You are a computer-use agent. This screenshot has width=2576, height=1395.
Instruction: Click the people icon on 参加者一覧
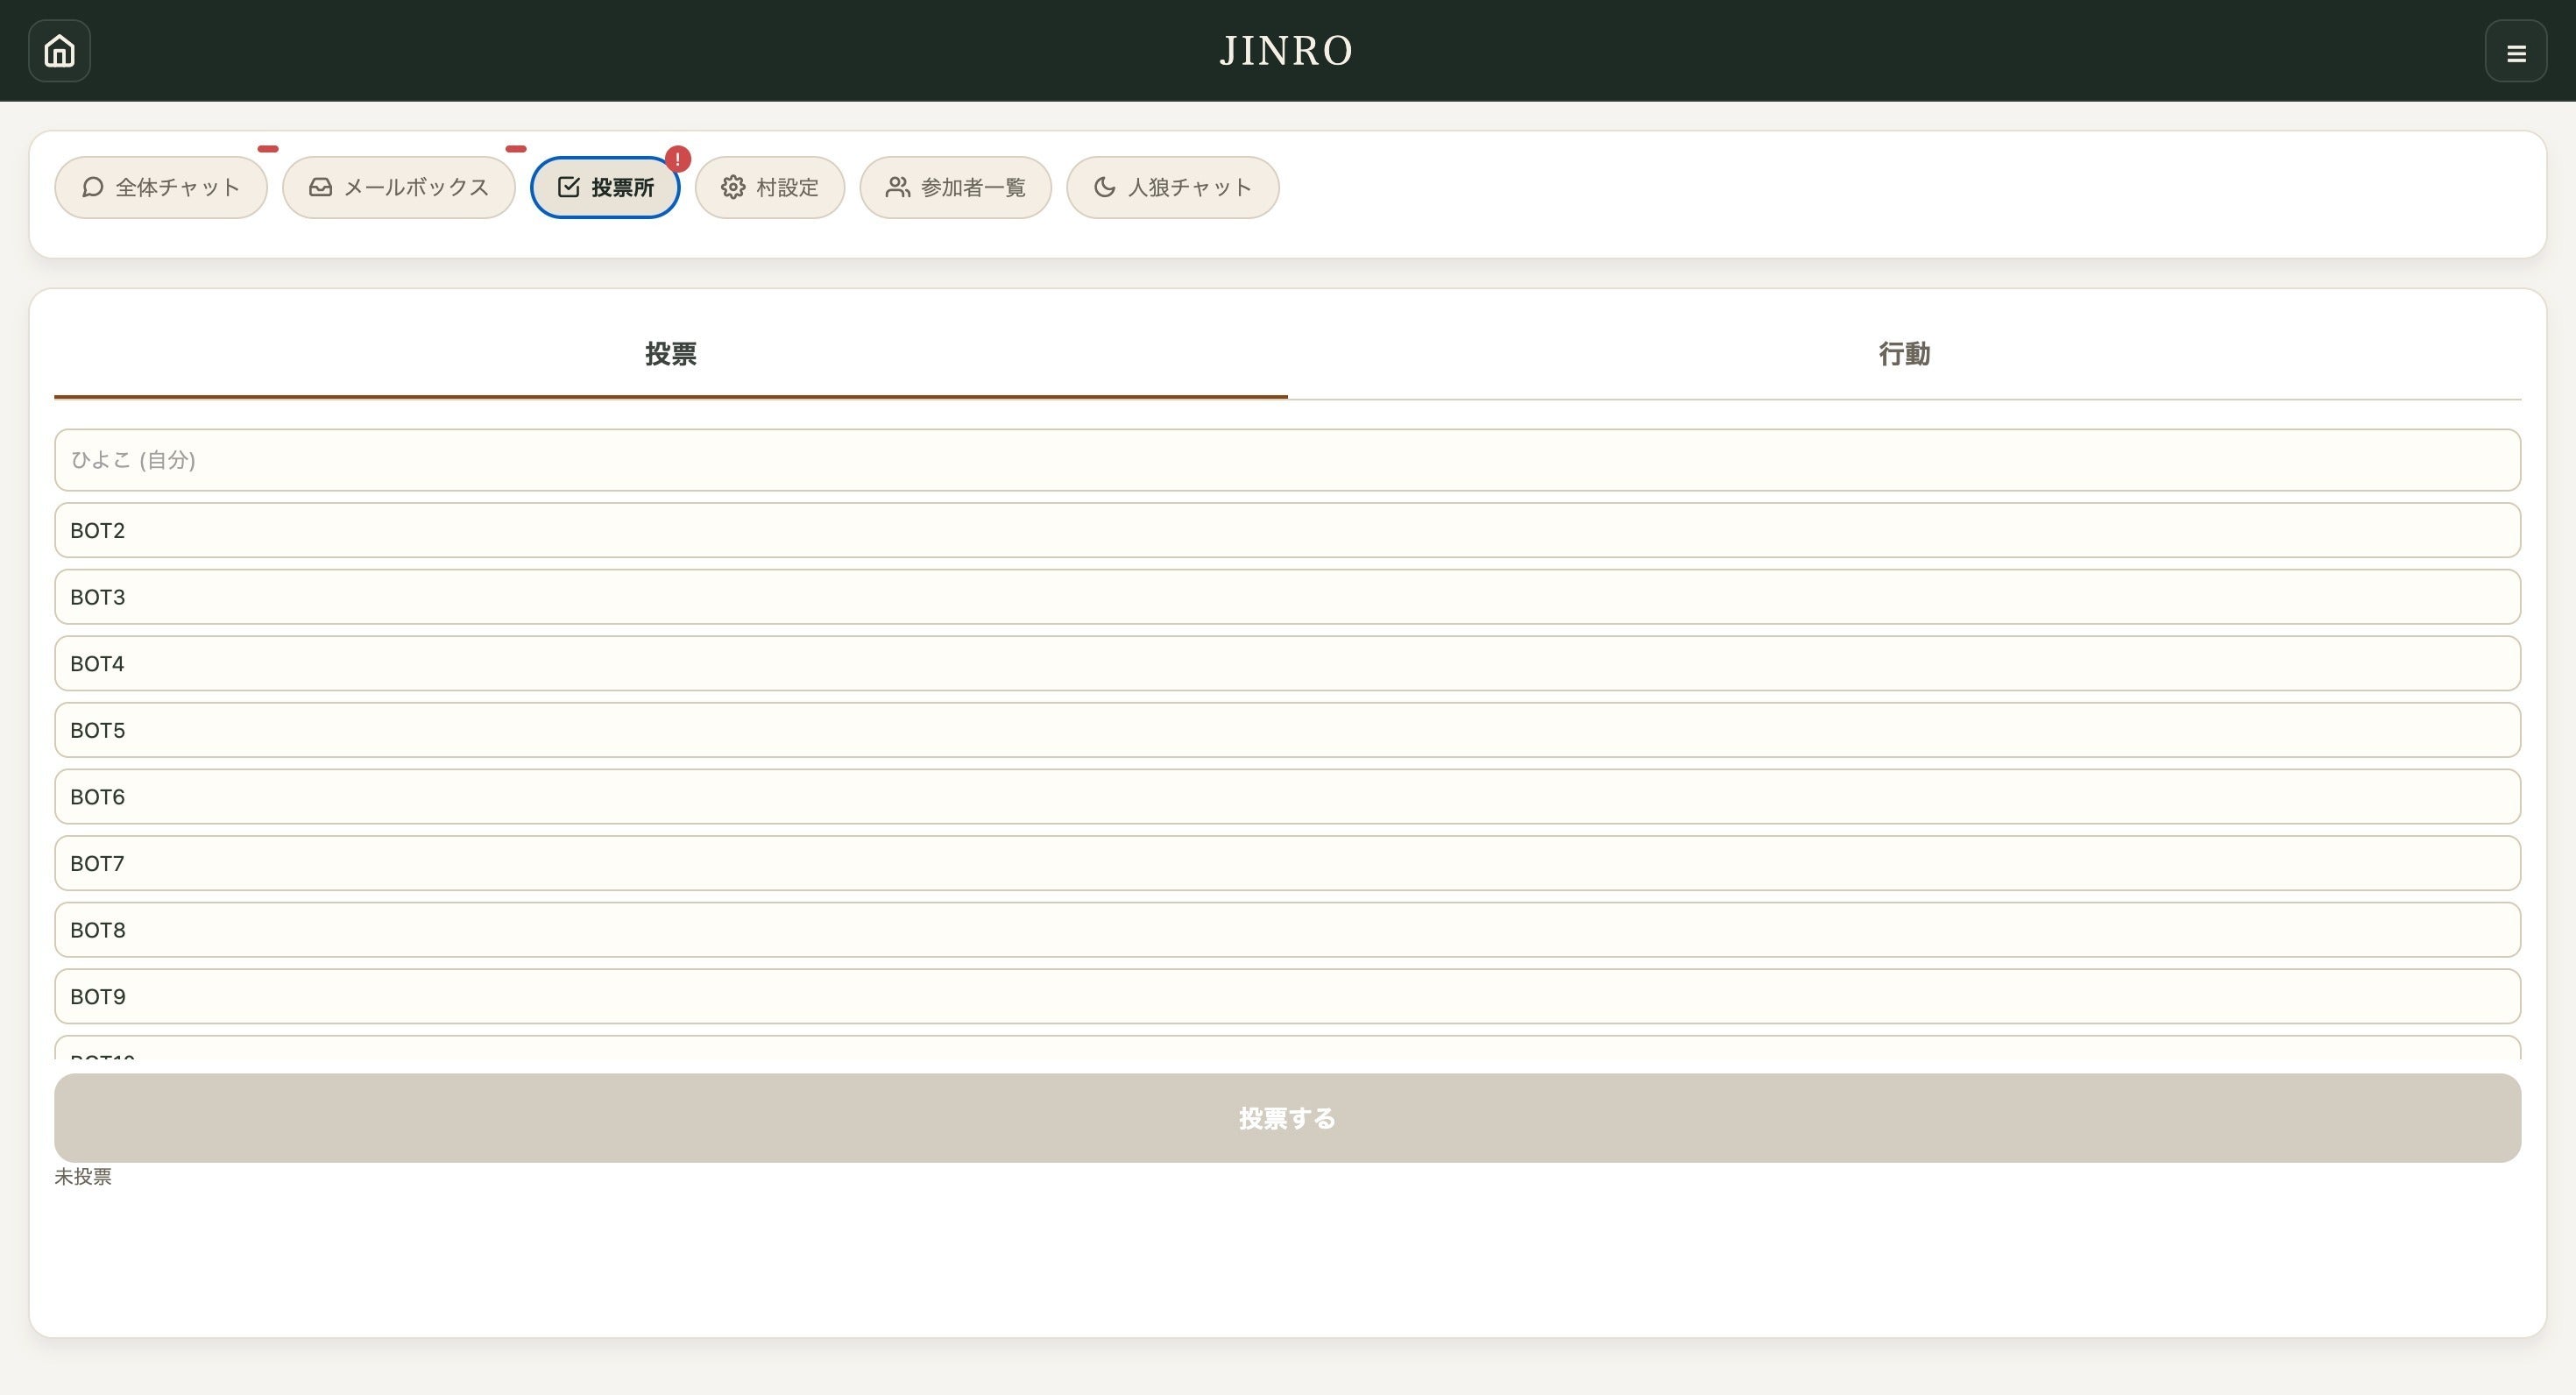(897, 187)
